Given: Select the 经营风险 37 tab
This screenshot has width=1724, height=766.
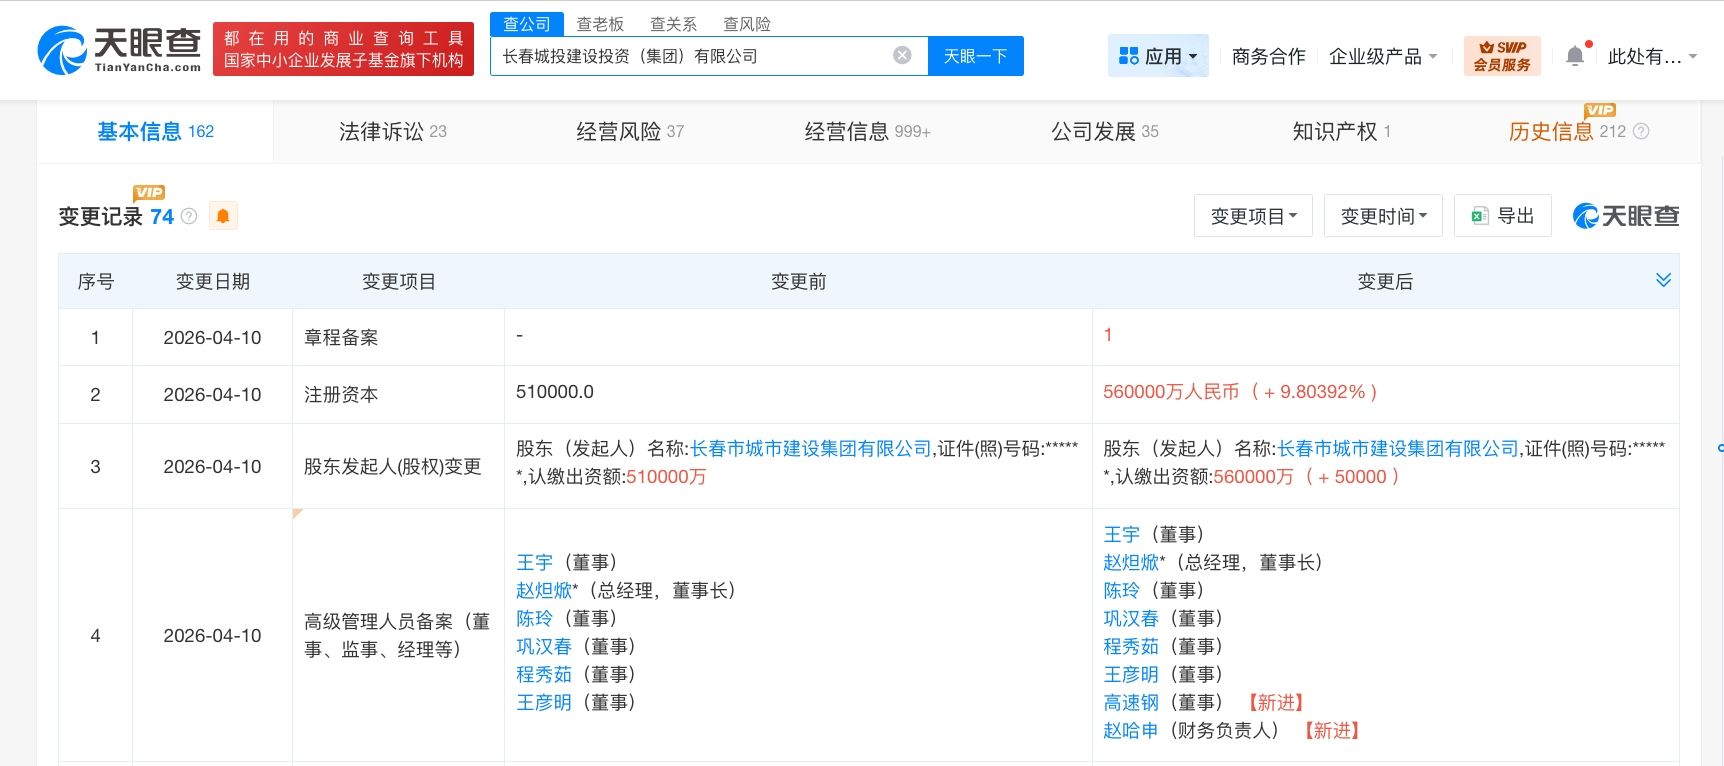Looking at the screenshot, I should click(630, 131).
